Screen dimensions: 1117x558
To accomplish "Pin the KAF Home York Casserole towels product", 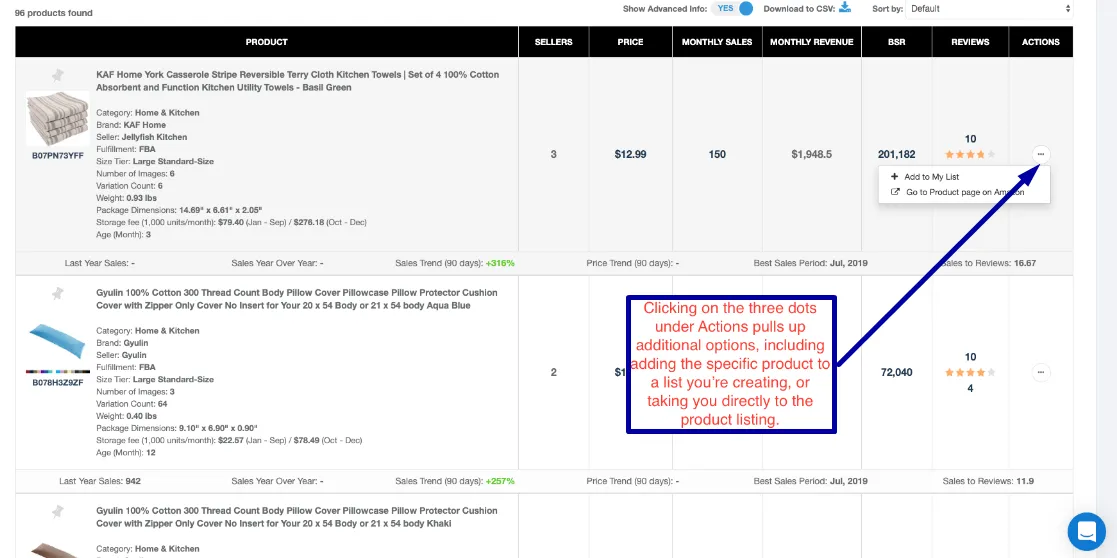I will [58, 75].
